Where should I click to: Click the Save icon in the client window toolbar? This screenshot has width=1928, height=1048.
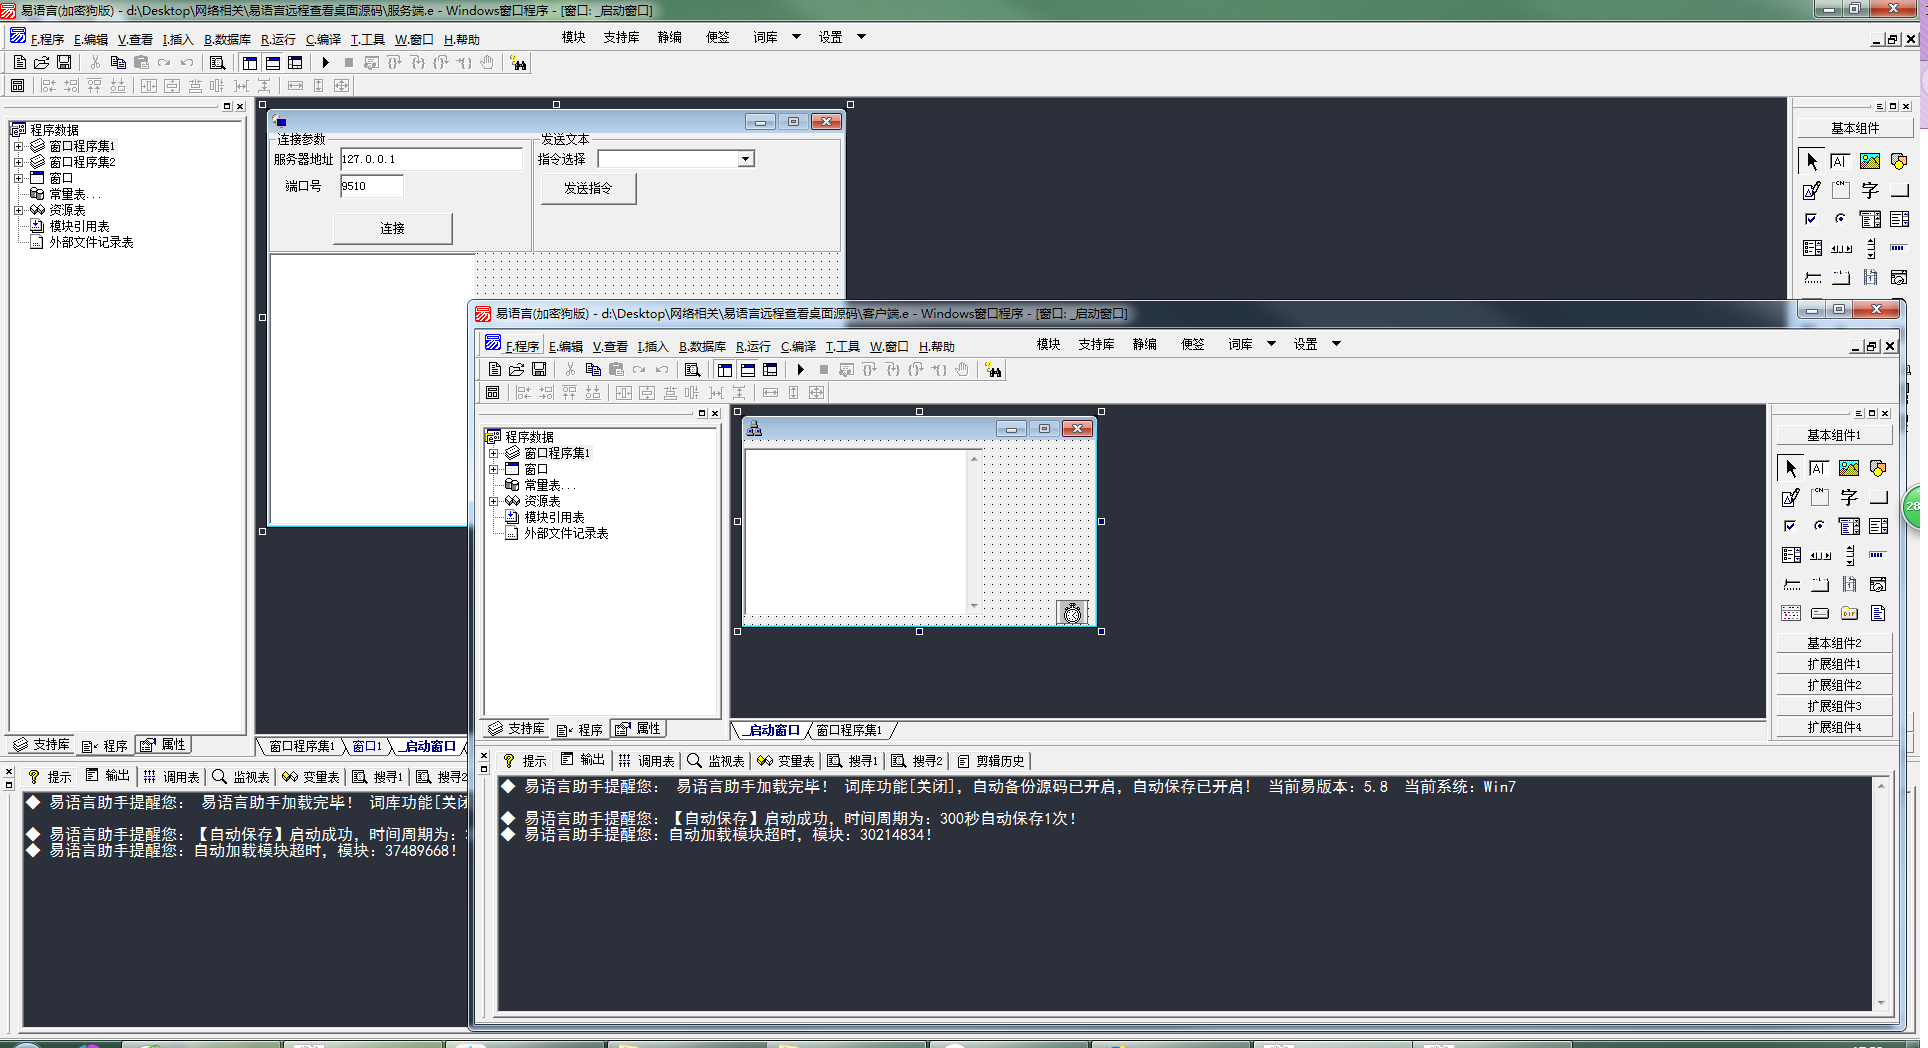[x=539, y=370]
